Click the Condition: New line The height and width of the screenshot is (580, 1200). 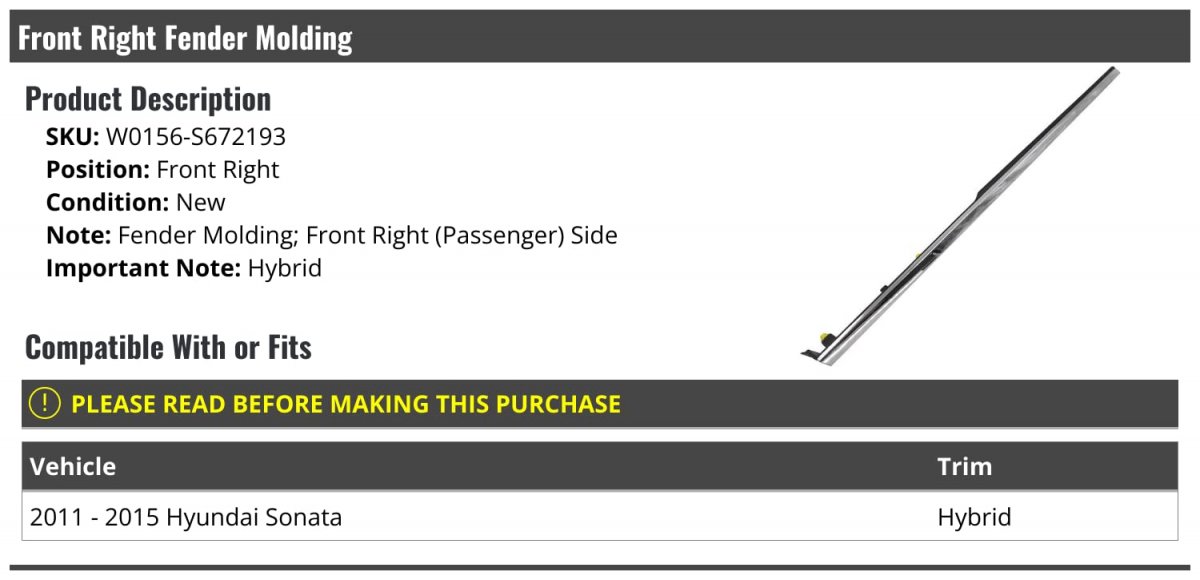click(136, 203)
